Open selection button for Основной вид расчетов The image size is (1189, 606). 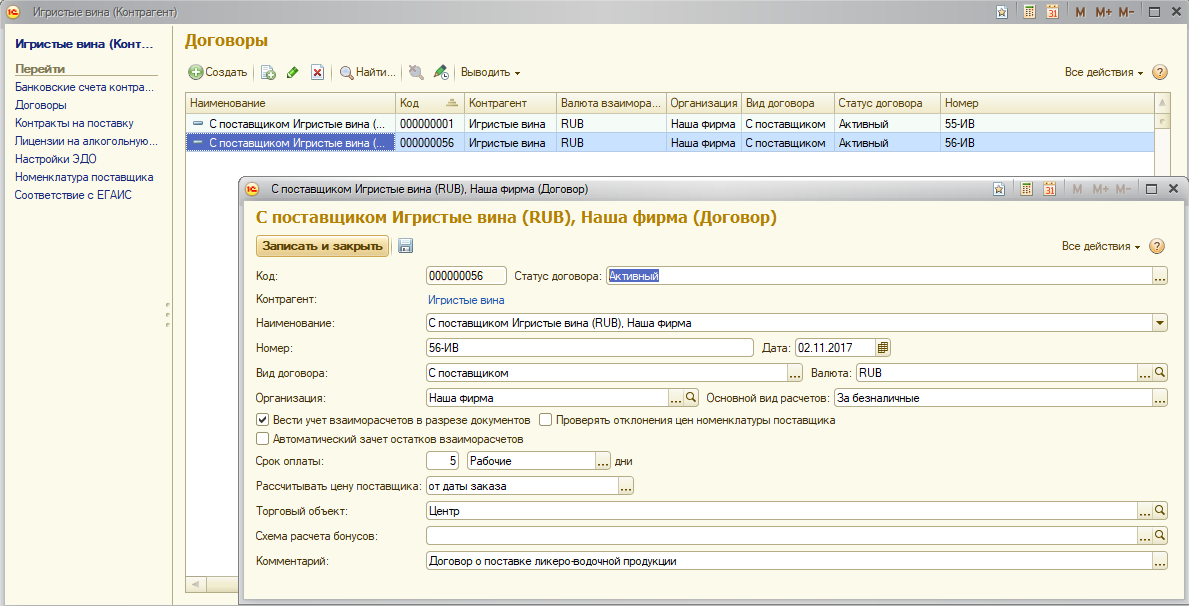pos(1159,397)
